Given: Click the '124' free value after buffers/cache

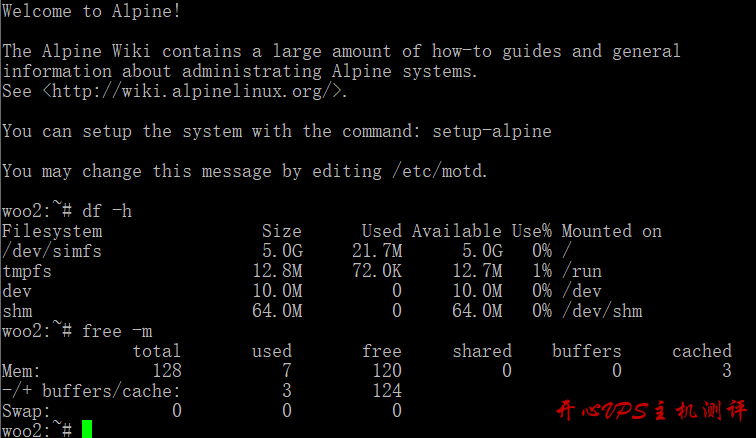Looking at the screenshot, I should [x=387, y=391].
